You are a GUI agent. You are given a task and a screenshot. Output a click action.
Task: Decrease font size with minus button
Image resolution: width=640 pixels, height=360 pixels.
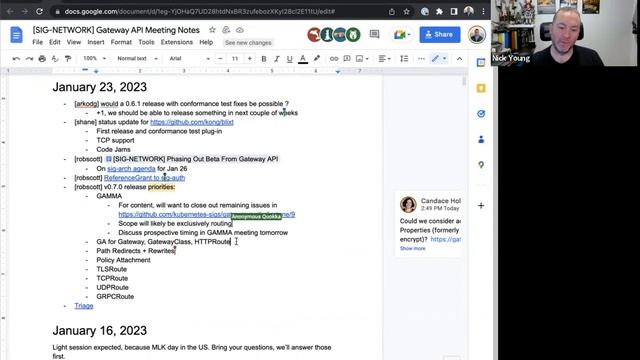tap(220, 59)
